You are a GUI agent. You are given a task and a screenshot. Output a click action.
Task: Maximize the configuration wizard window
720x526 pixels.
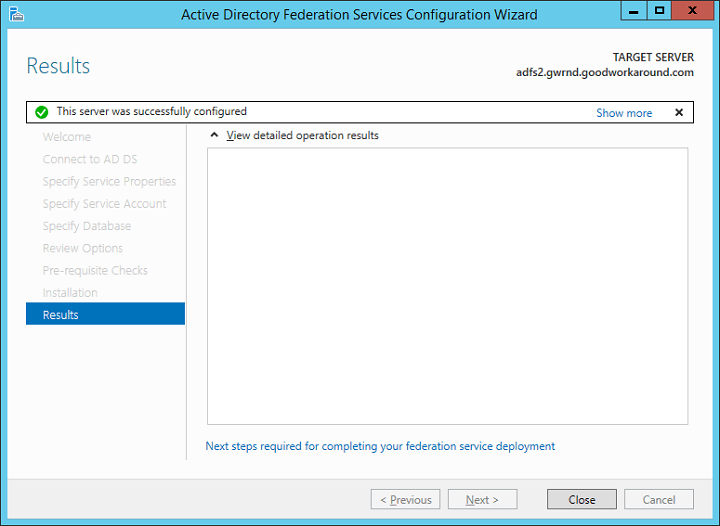pyautogui.click(x=659, y=11)
